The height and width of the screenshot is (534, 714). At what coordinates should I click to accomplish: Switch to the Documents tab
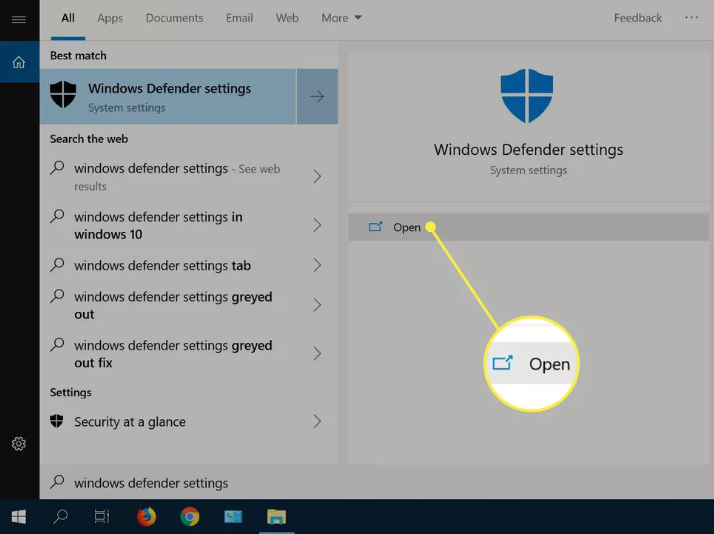pyautogui.click(x=174, y=18)
